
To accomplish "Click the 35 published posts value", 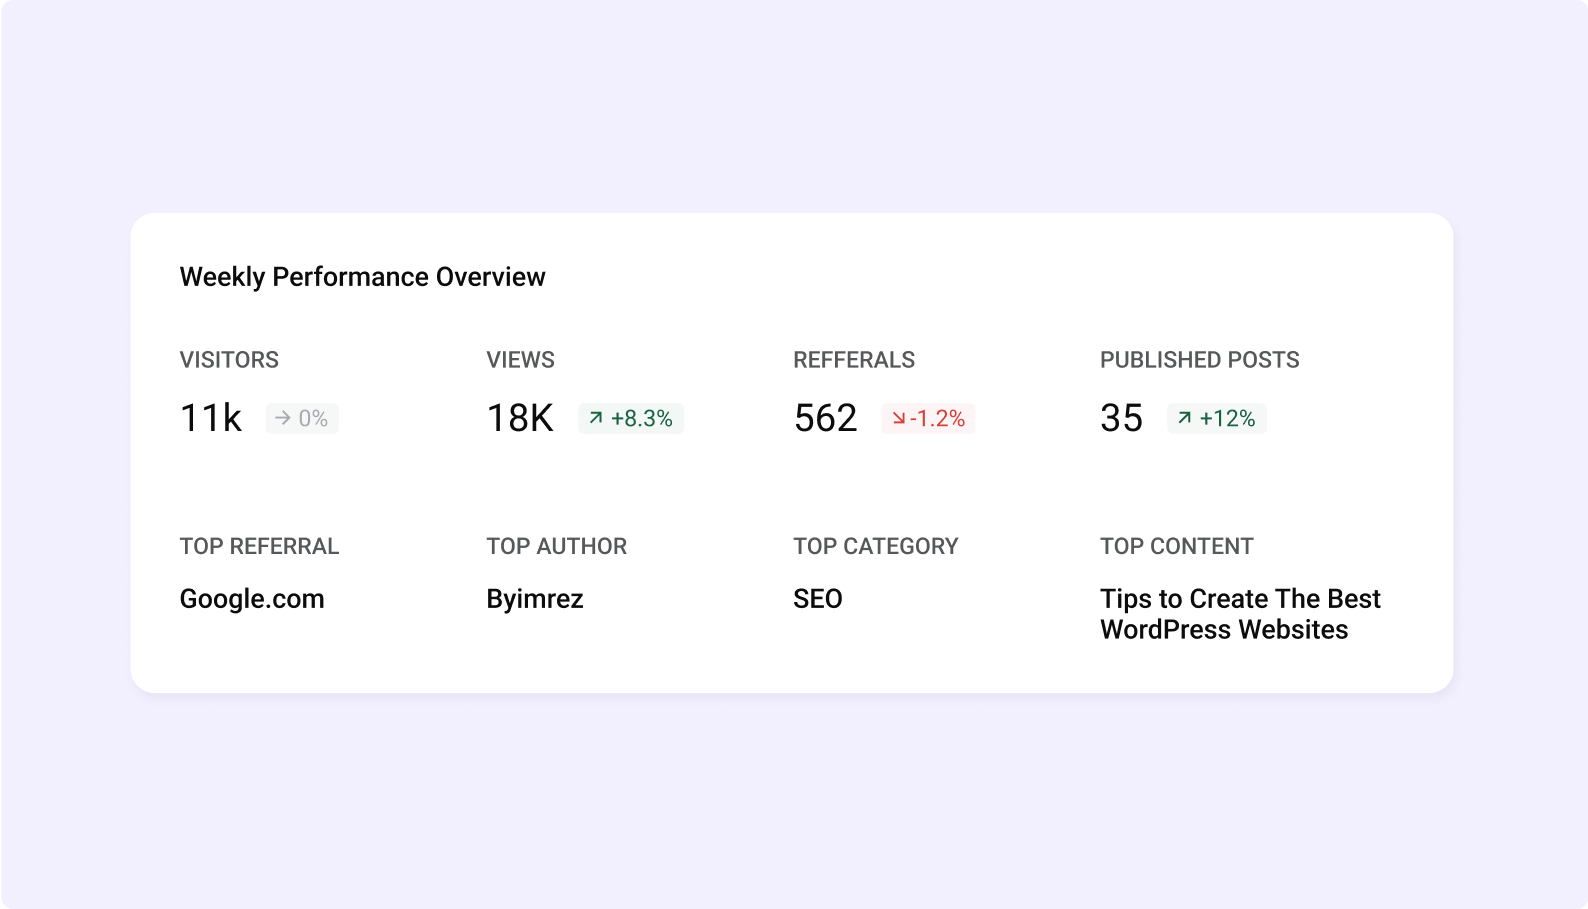I will 1121,418.
